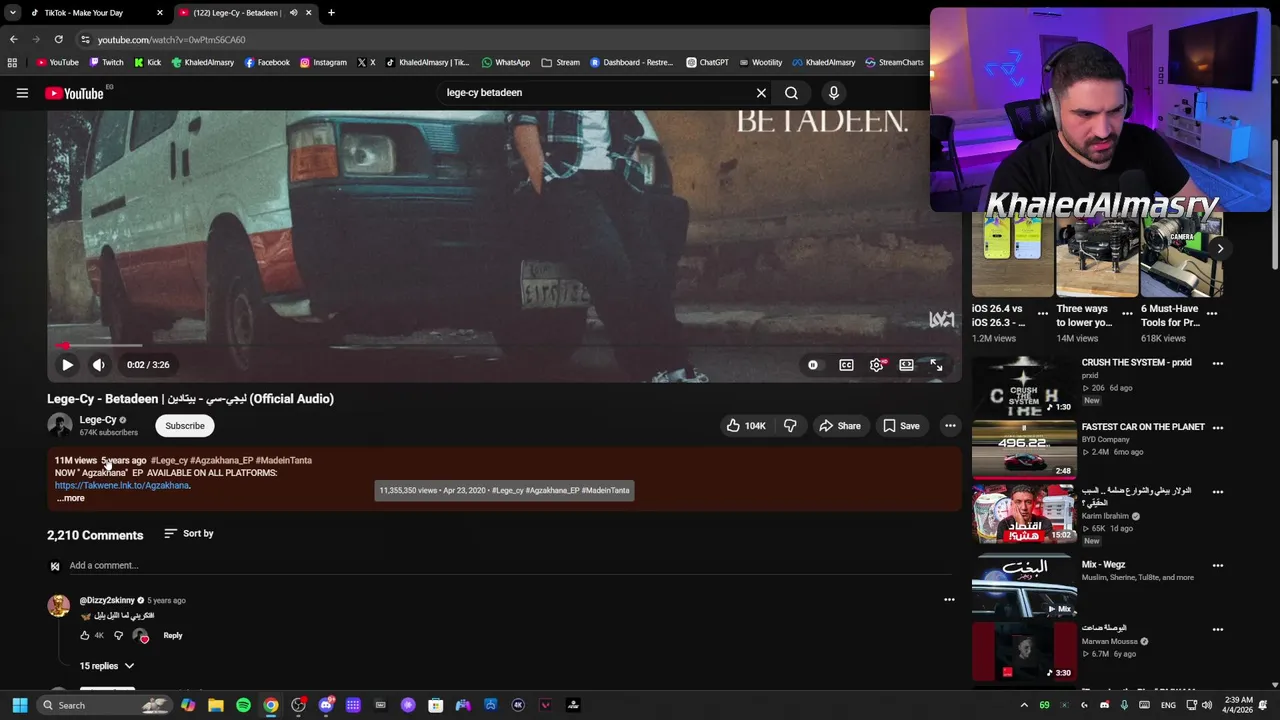
Task: Like the @Dizzy2skinny comment
Action: [x=85, y=636]
